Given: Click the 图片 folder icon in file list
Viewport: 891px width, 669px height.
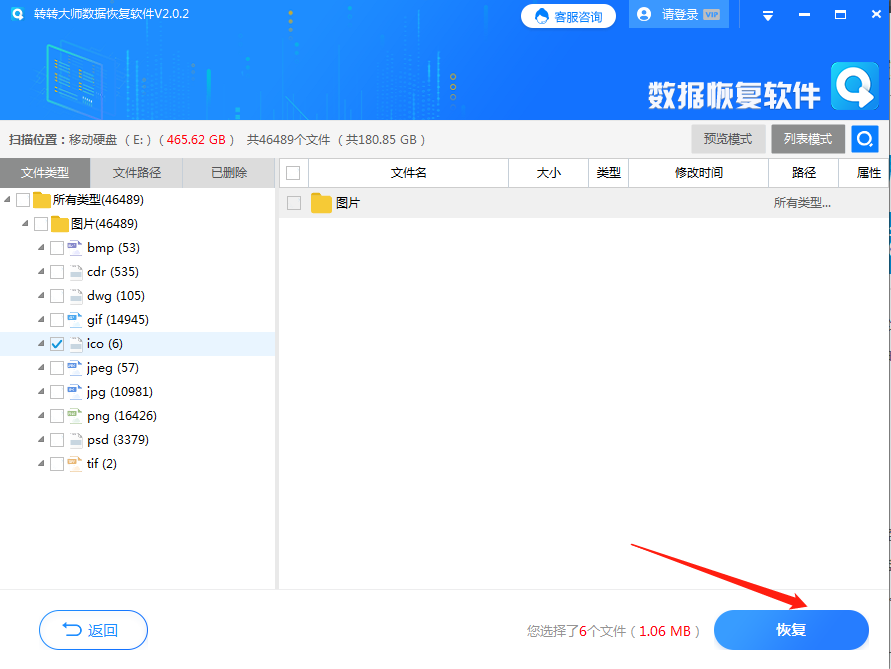Looking at the screenshot, I should click(320, 203).
